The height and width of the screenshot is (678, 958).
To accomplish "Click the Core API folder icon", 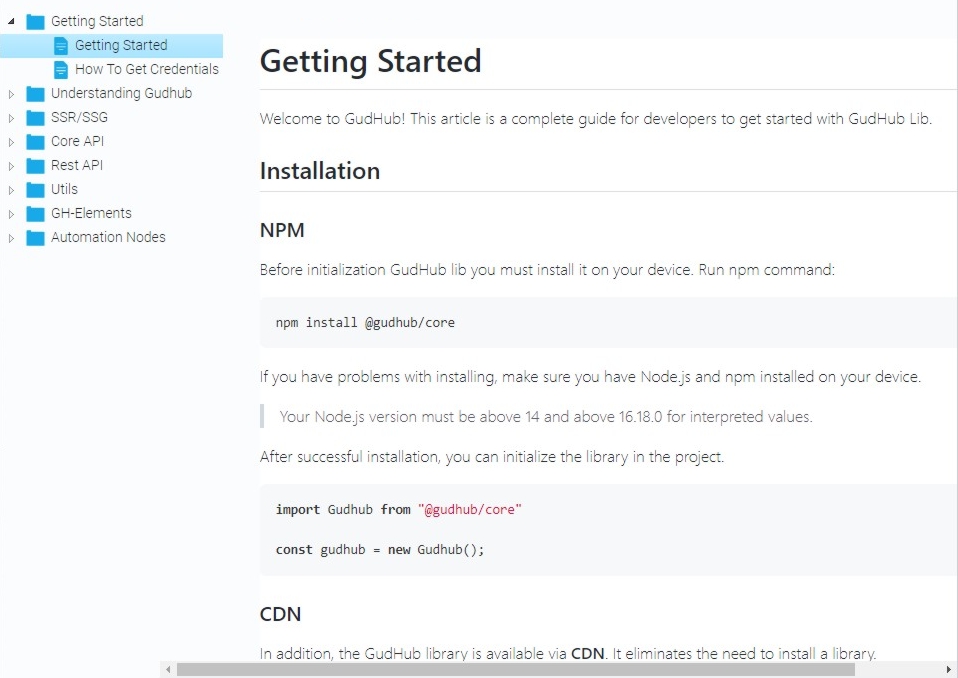I will tap(35, 142).
